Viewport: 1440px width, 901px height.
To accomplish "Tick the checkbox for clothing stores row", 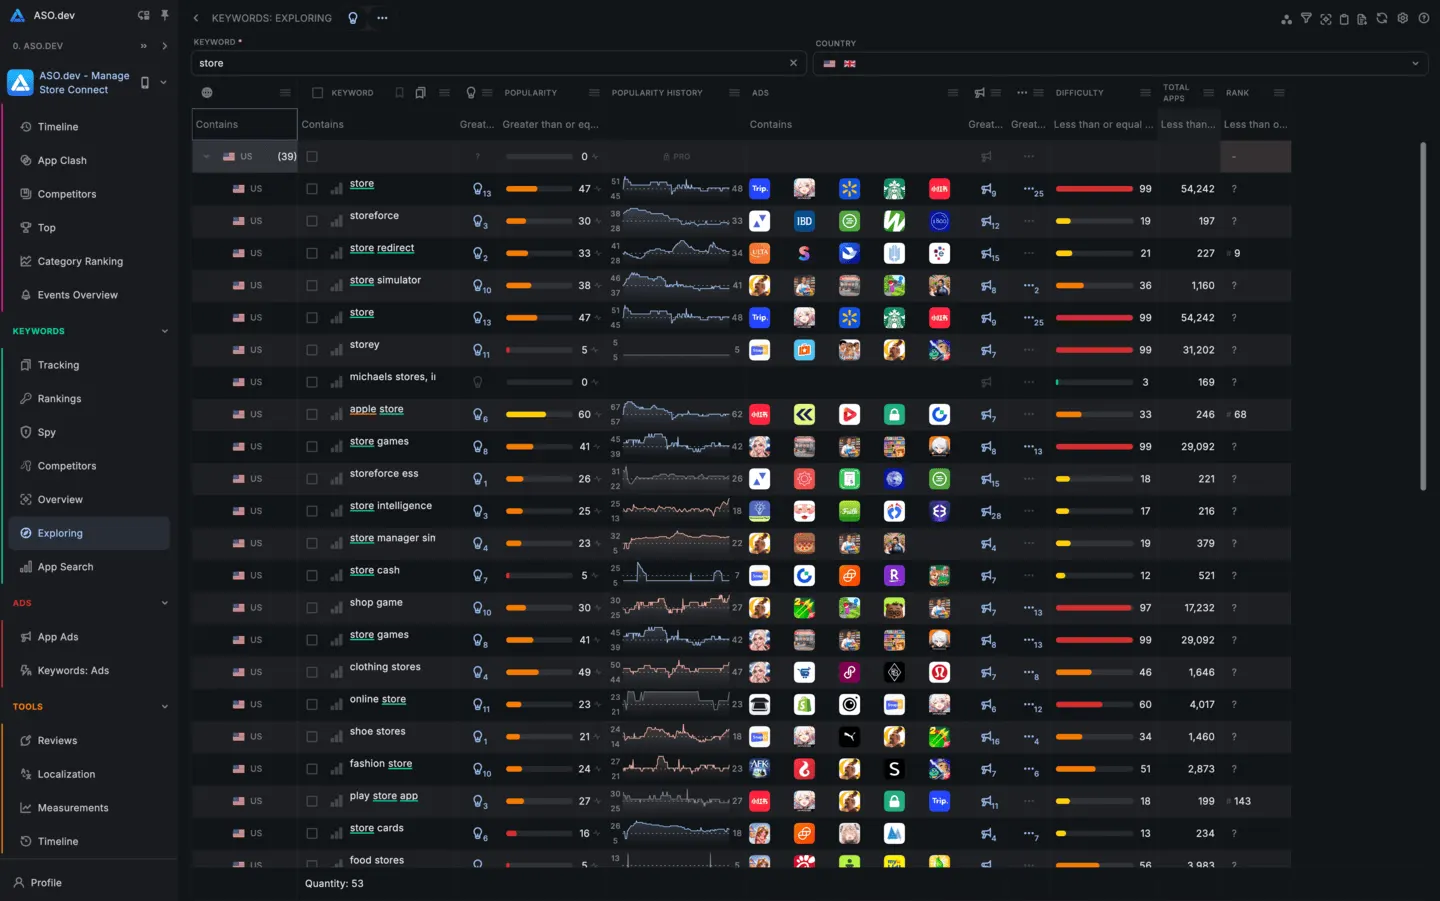I will pyautogui.click(x=312, y=672).
